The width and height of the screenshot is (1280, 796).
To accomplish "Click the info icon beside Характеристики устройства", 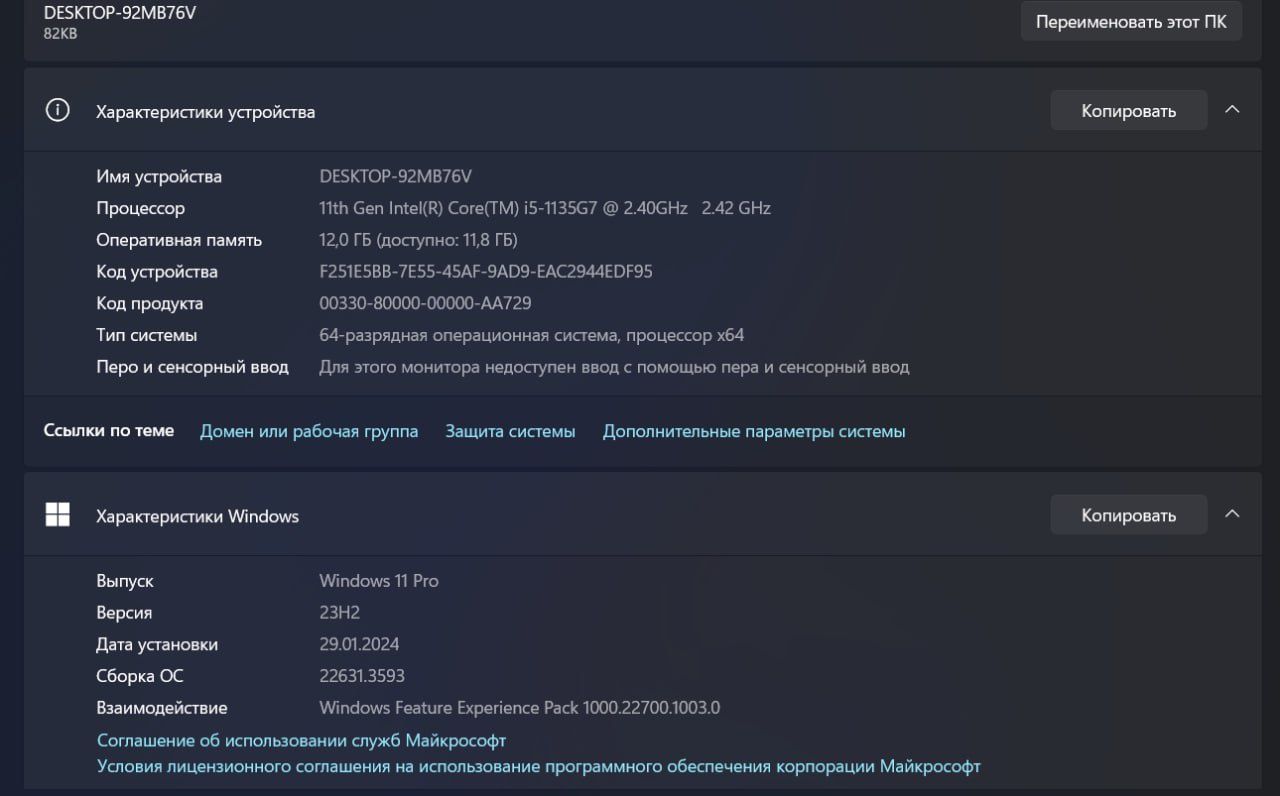I will pos(58,111).
